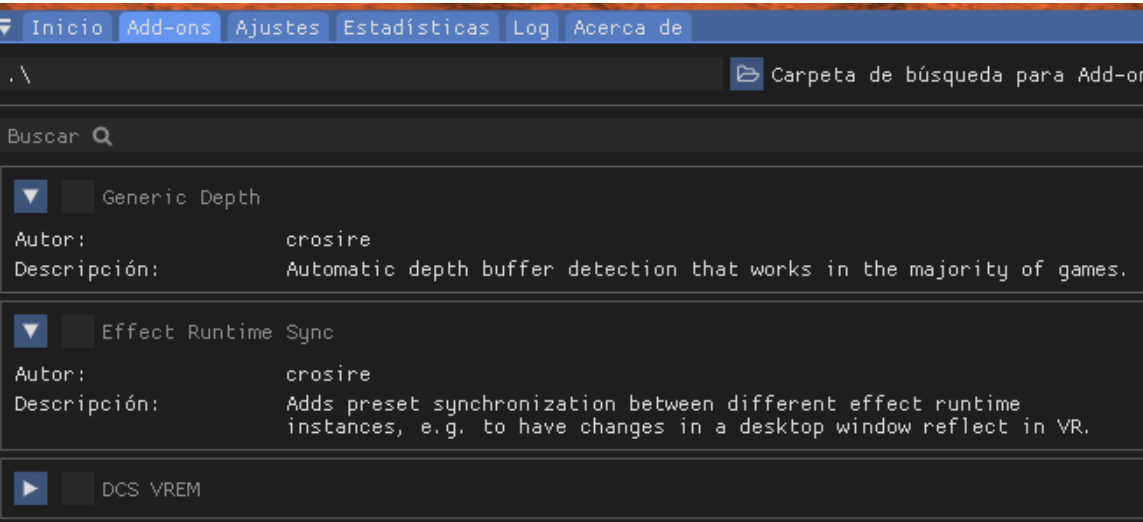Switch to the Ajustes tab

277,28
